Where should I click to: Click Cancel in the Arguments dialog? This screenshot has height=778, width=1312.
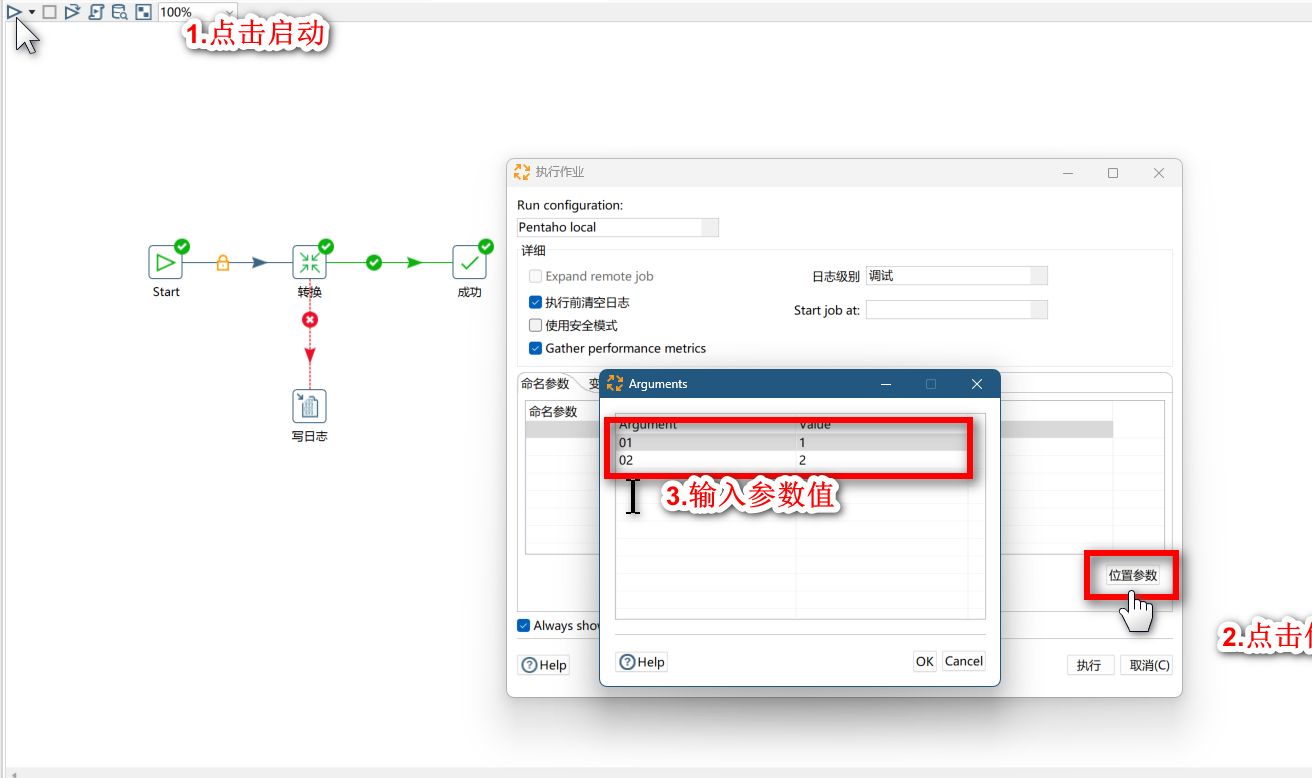tap(963, 661)
